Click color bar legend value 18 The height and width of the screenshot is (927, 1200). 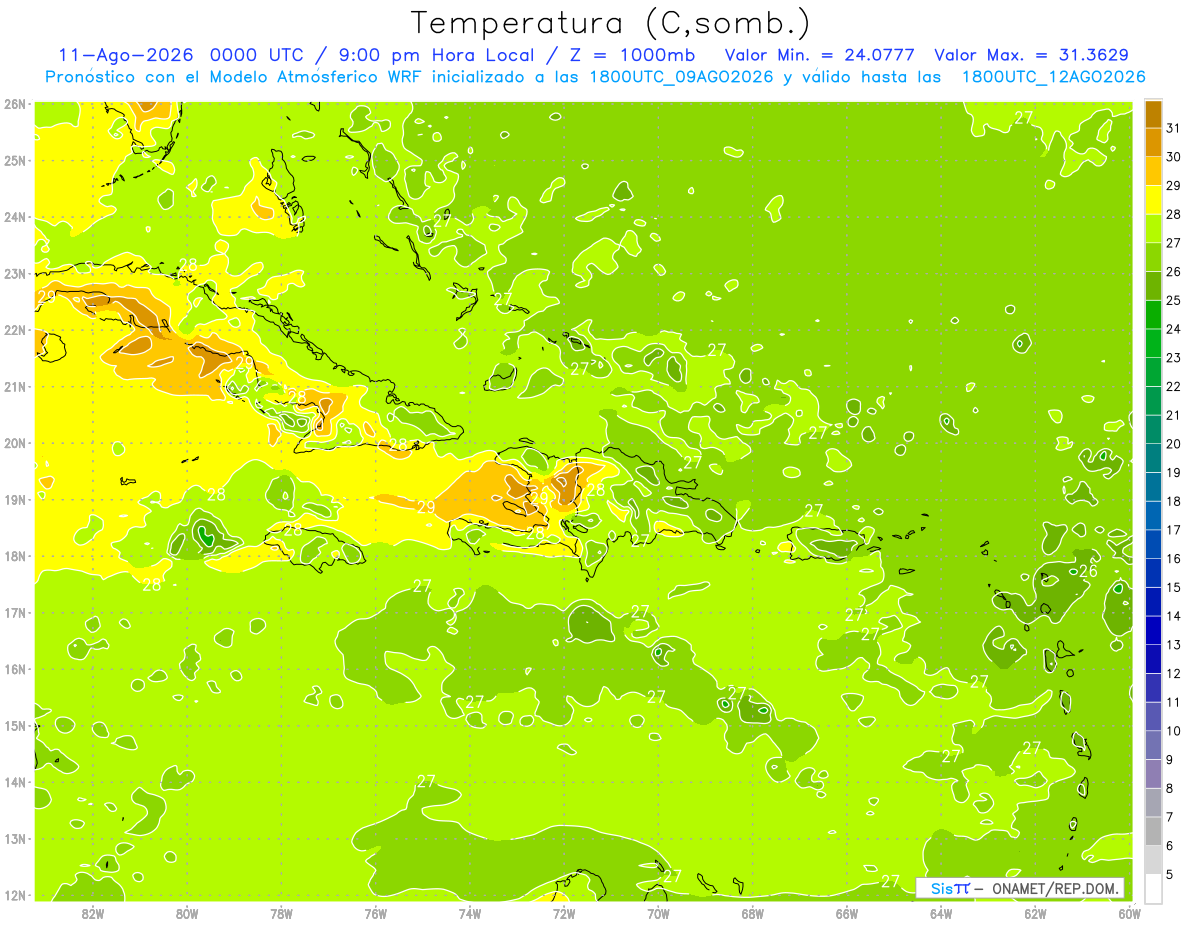click(x=1173, y=501)
